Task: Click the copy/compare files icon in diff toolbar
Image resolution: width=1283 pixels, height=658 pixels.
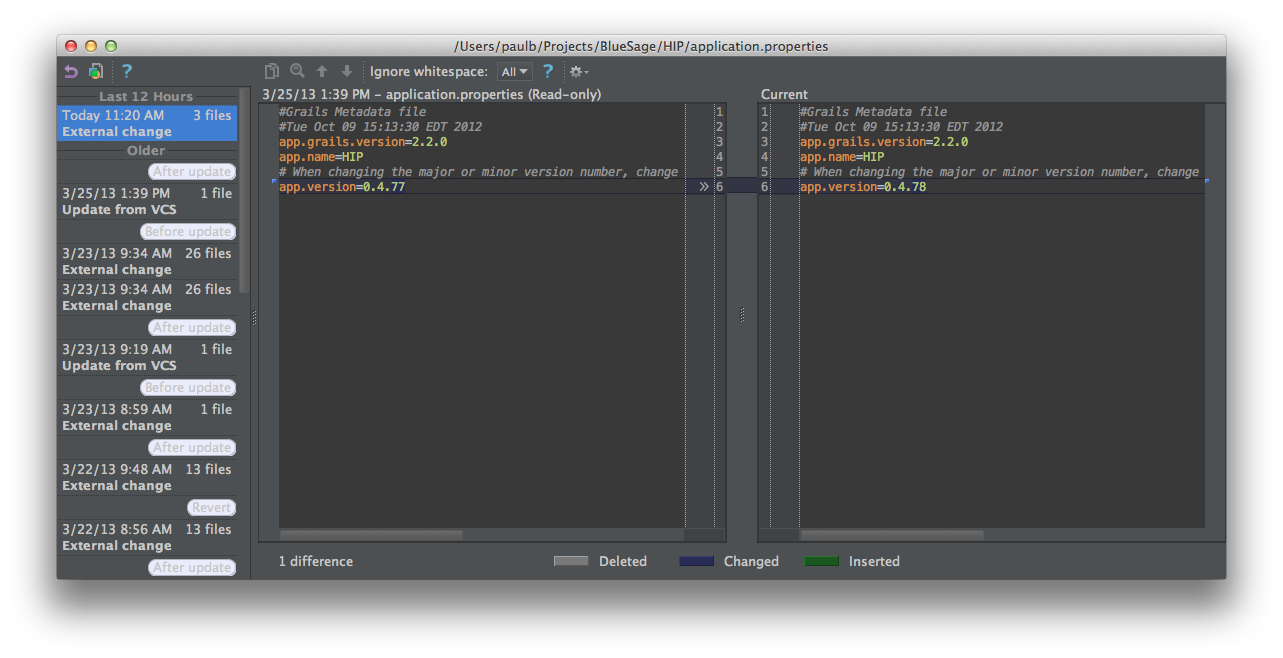Action: coord(272,71)
